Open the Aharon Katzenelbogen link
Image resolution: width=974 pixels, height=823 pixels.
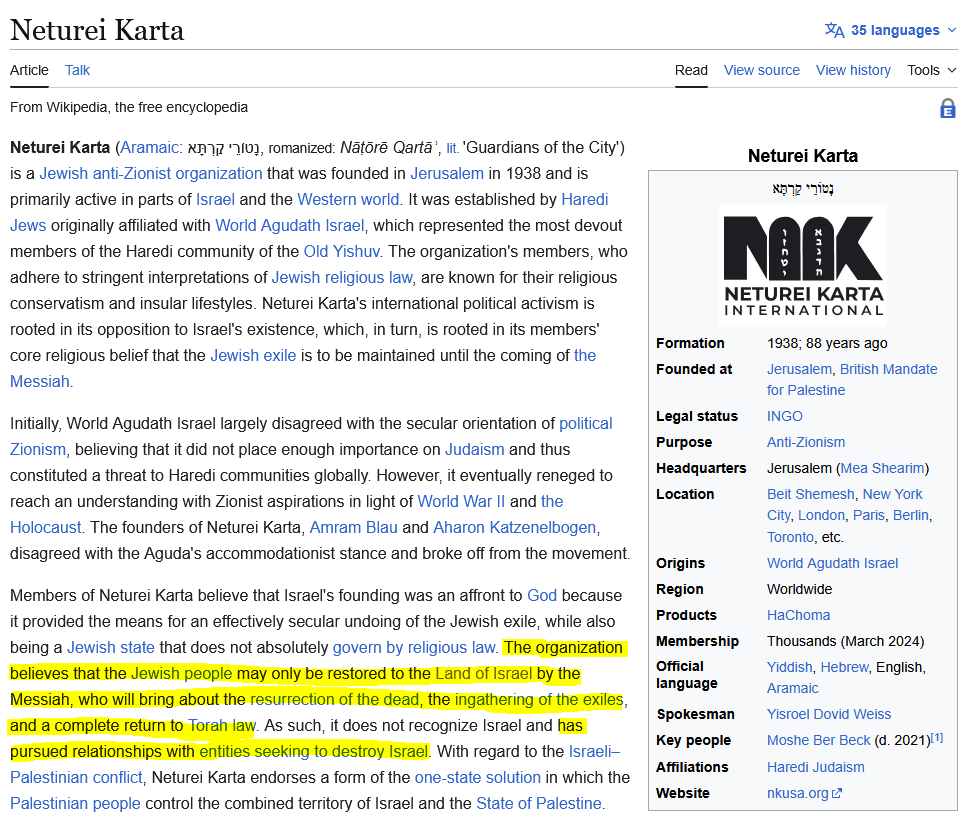(x=514, y=527)
